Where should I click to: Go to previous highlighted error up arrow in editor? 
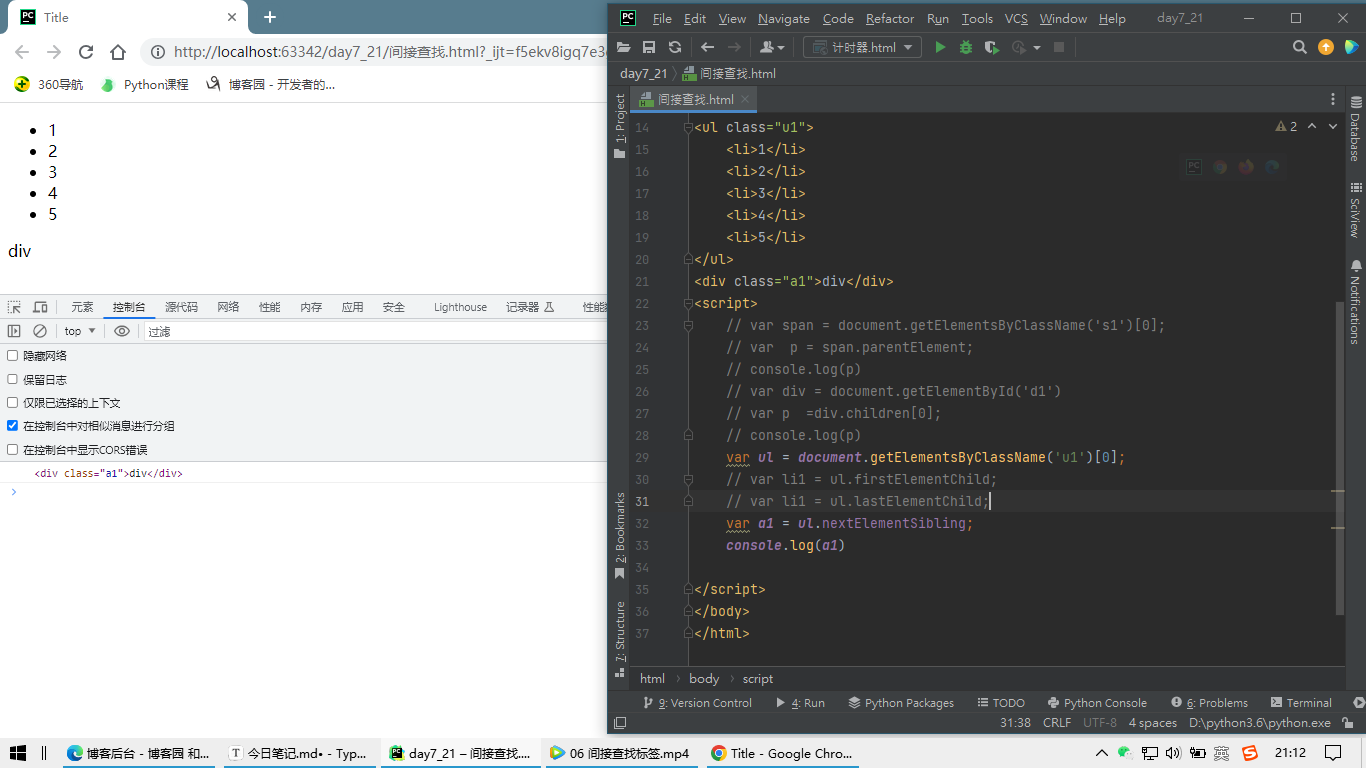click(1312, 127)
